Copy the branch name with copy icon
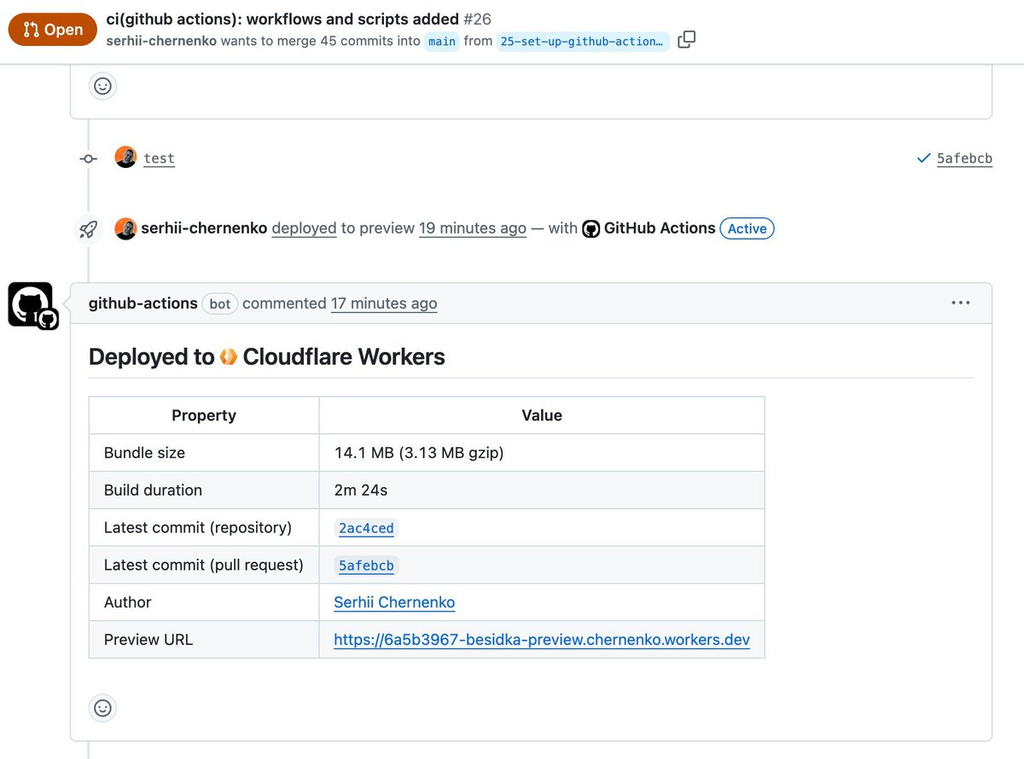 click(686, 40)
